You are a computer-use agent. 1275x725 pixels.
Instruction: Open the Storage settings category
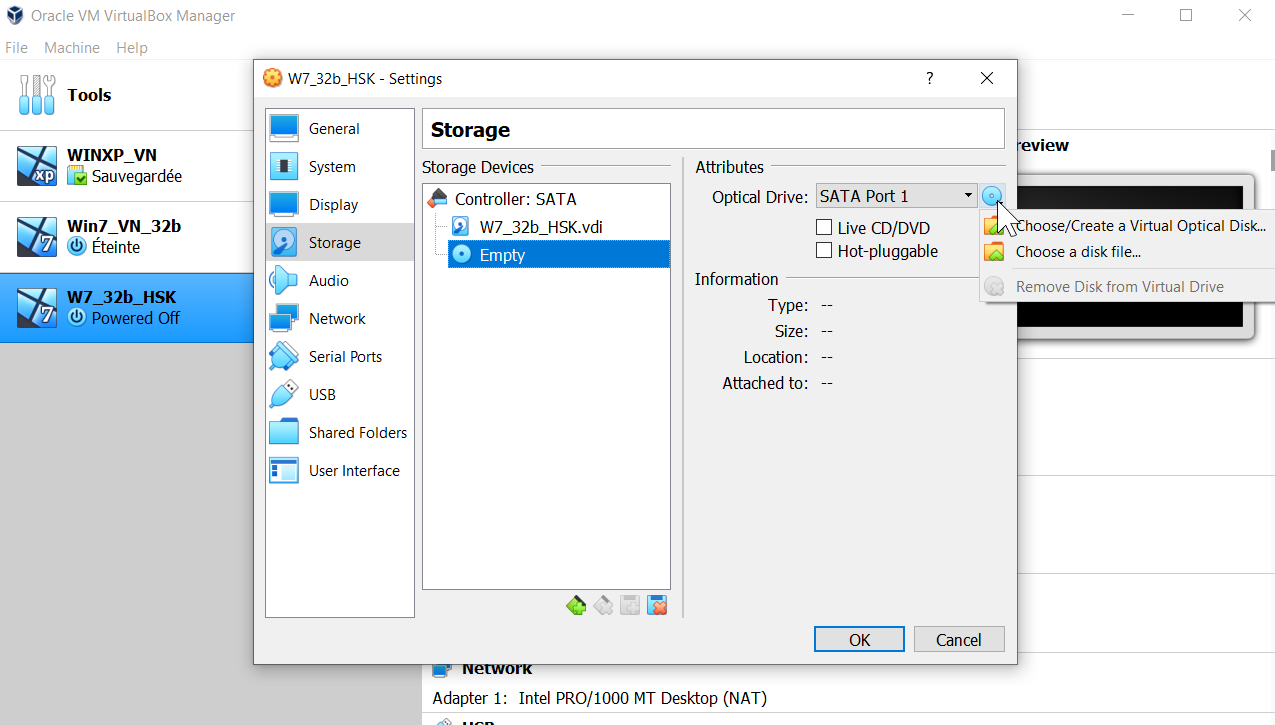tap(339, 243)
